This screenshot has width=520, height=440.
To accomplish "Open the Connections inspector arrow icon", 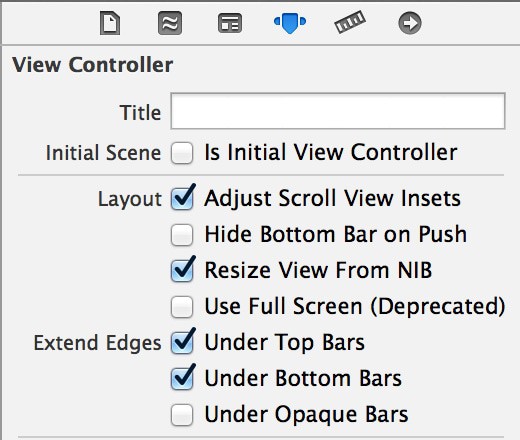I will click(x=410, y=23).
